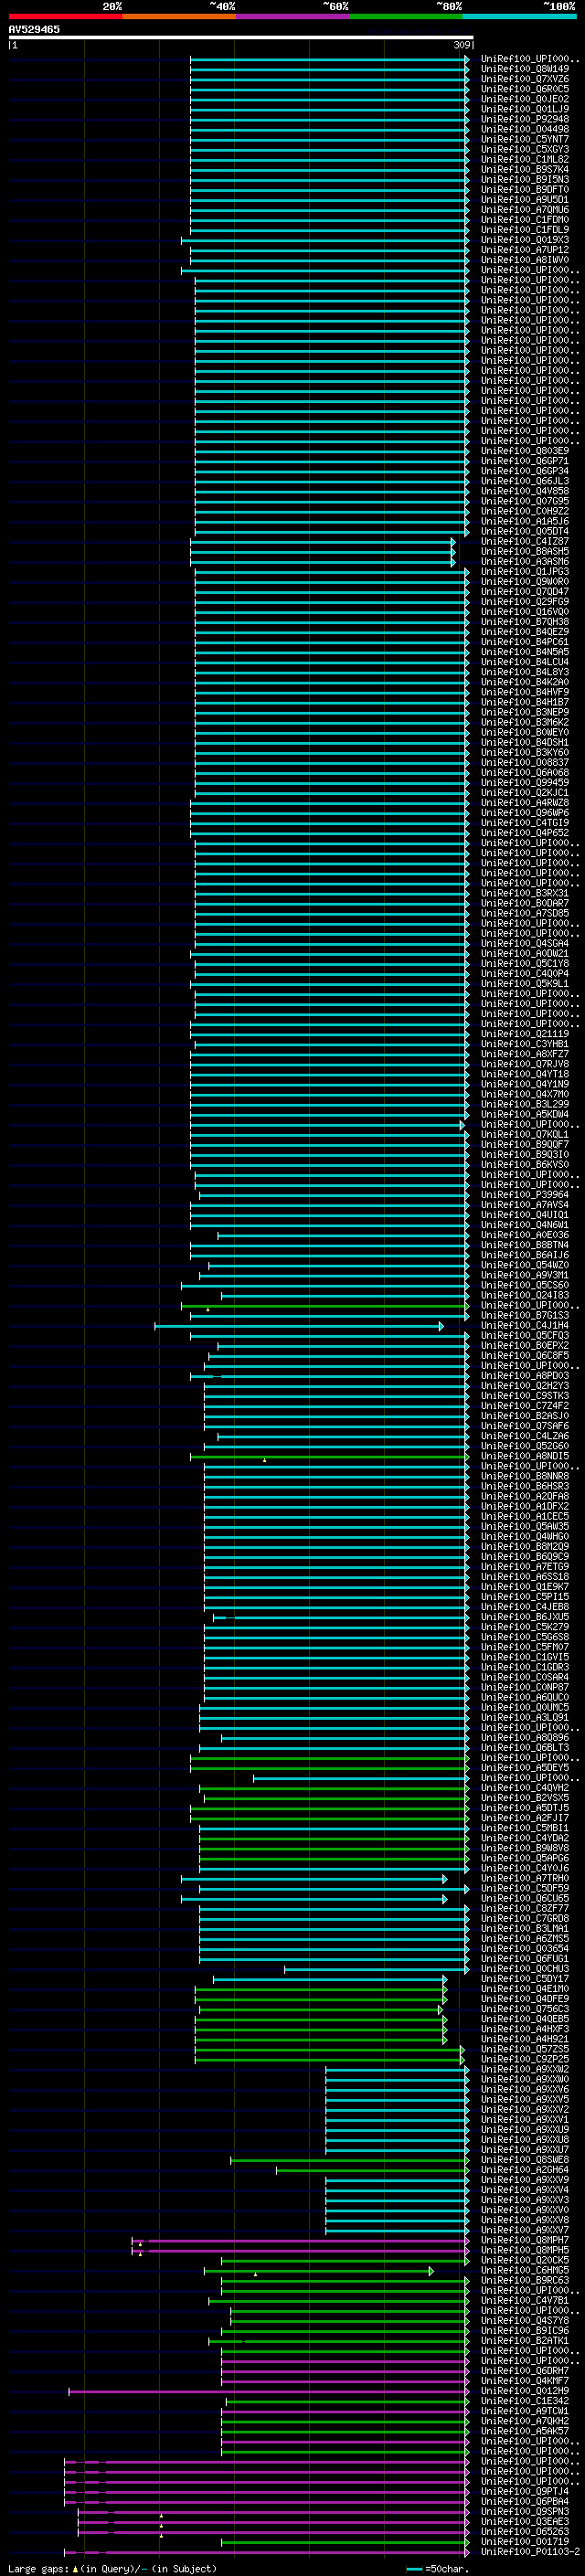Image resolution: width=585 pixels, height=2576 pixels.
Task: Click label UniRef100_A1CEC5
Action: (524, 1516)
